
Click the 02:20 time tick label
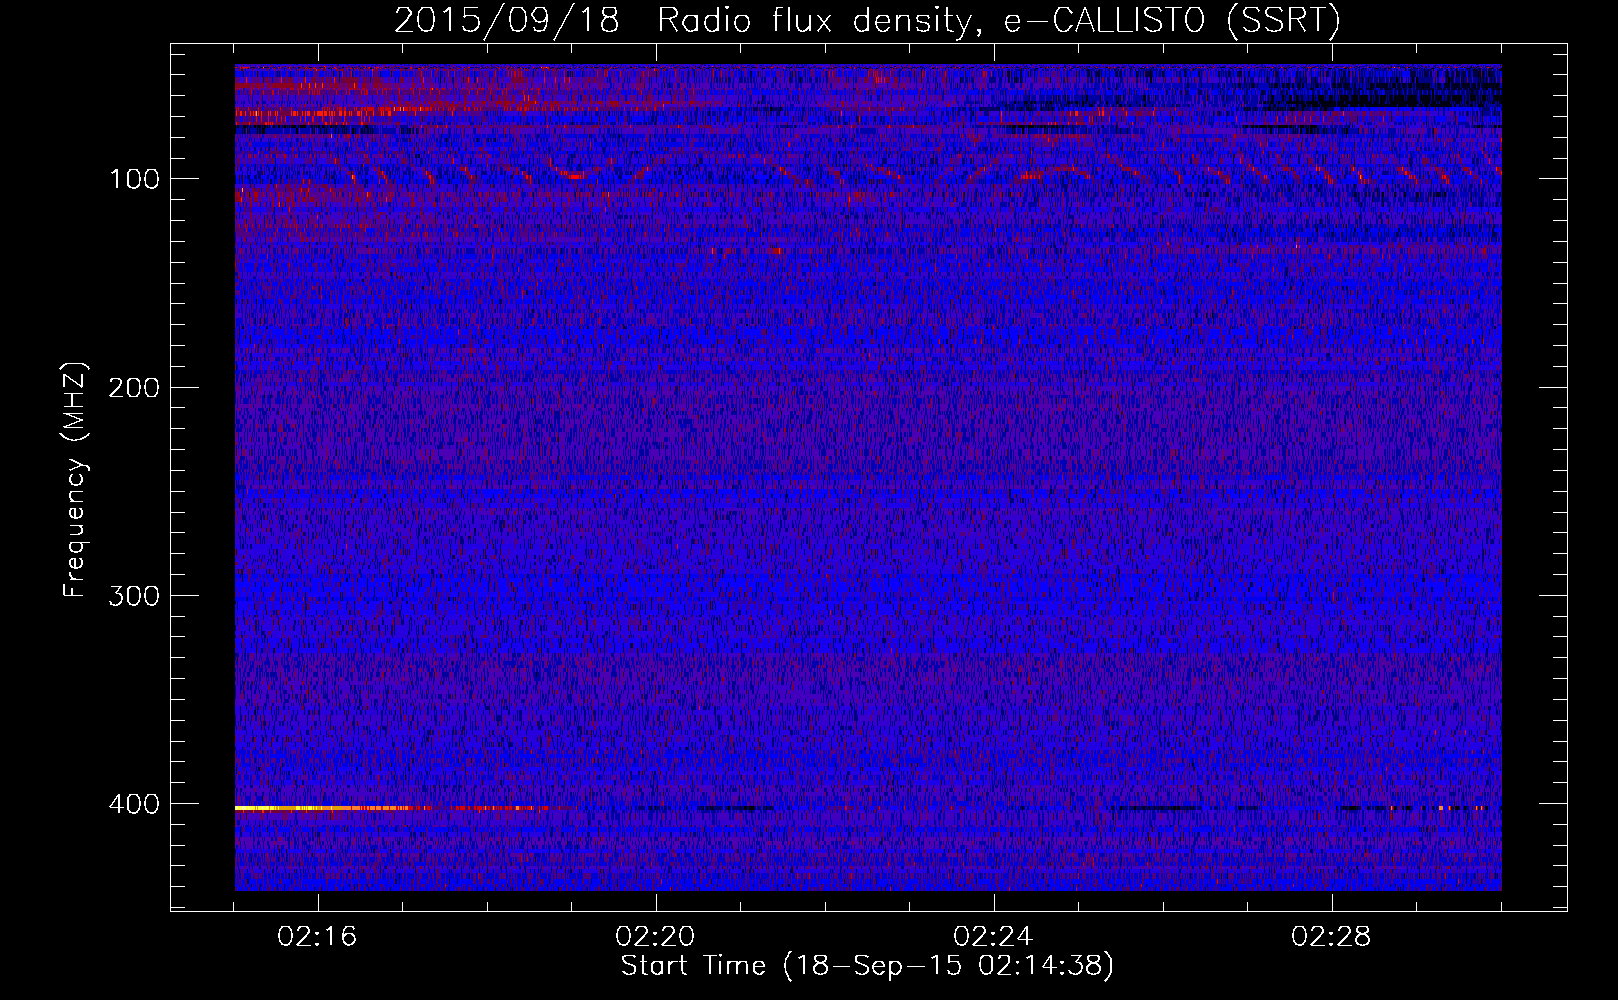tap(656, 937)
